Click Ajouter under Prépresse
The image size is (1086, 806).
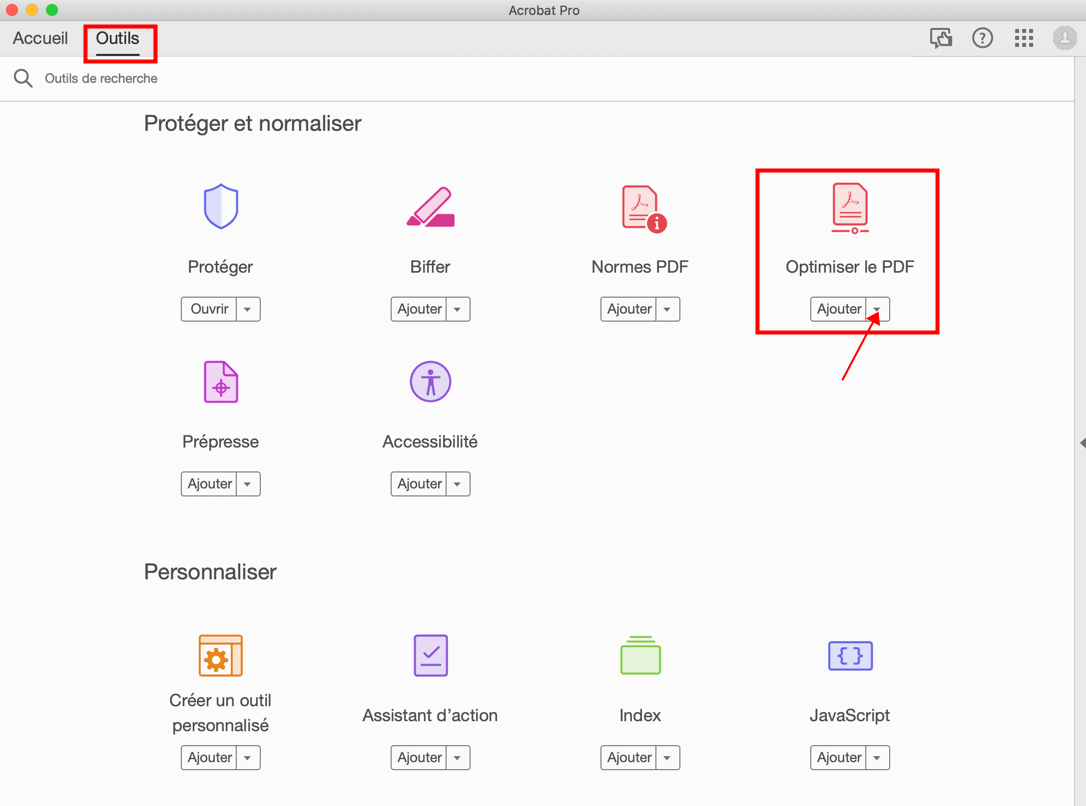(209, 484)
